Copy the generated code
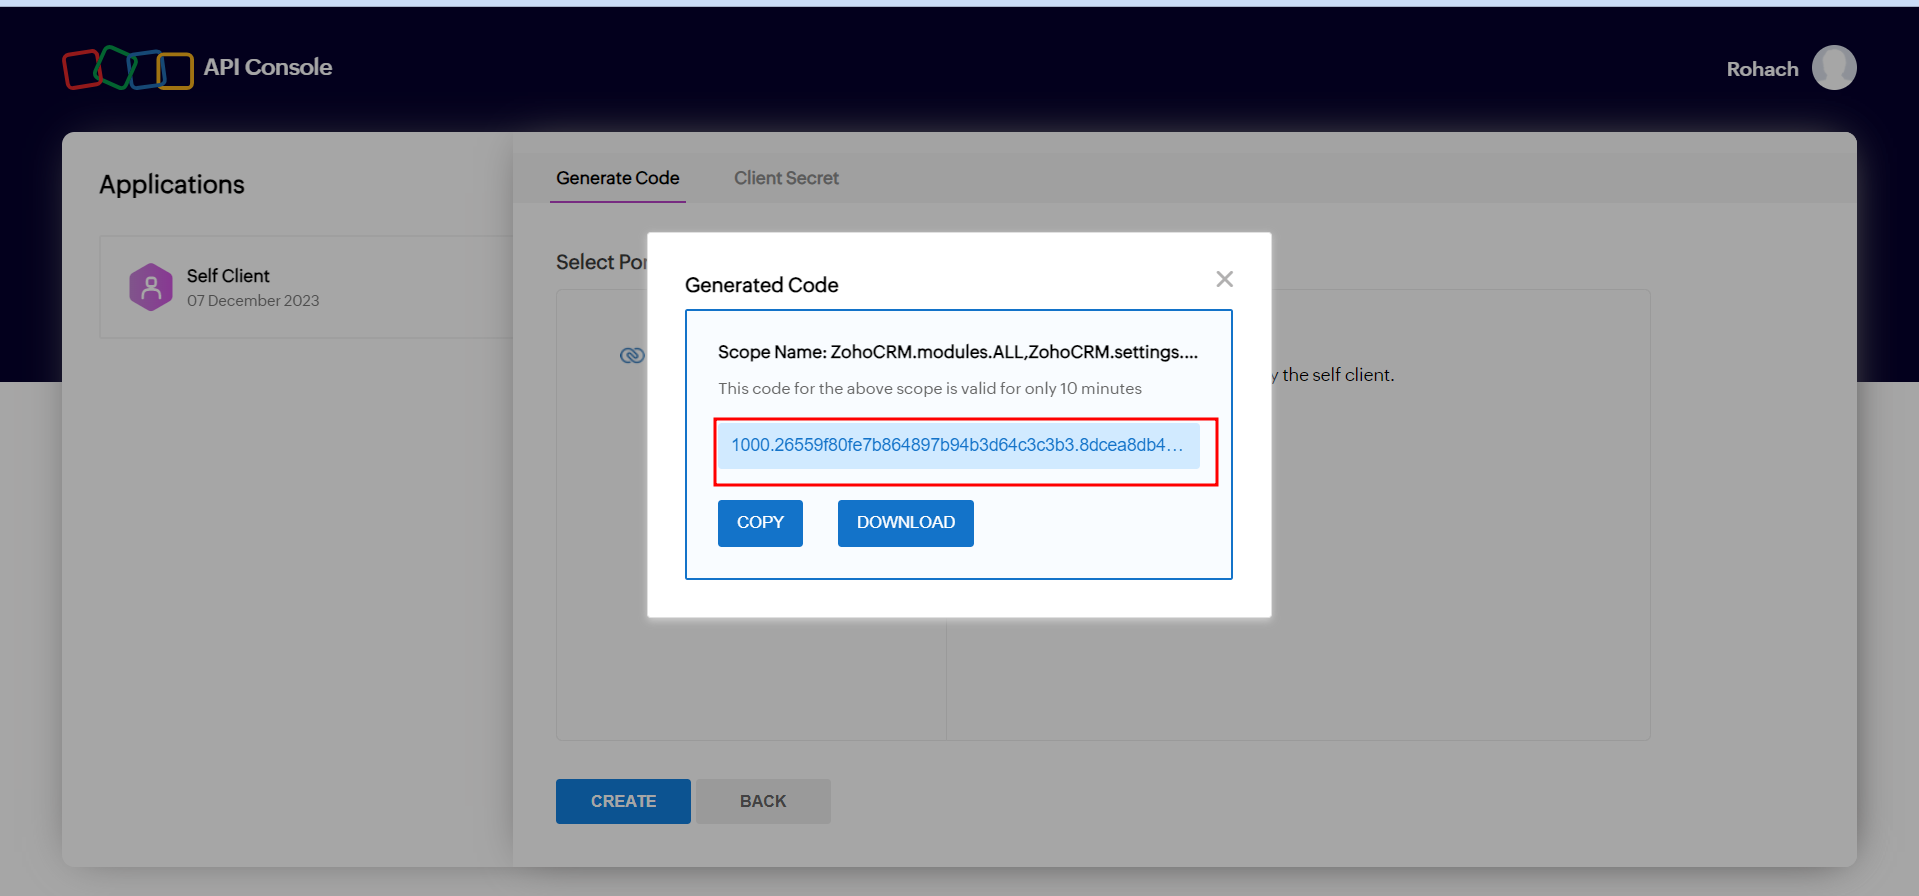 [x=760, y=523]
